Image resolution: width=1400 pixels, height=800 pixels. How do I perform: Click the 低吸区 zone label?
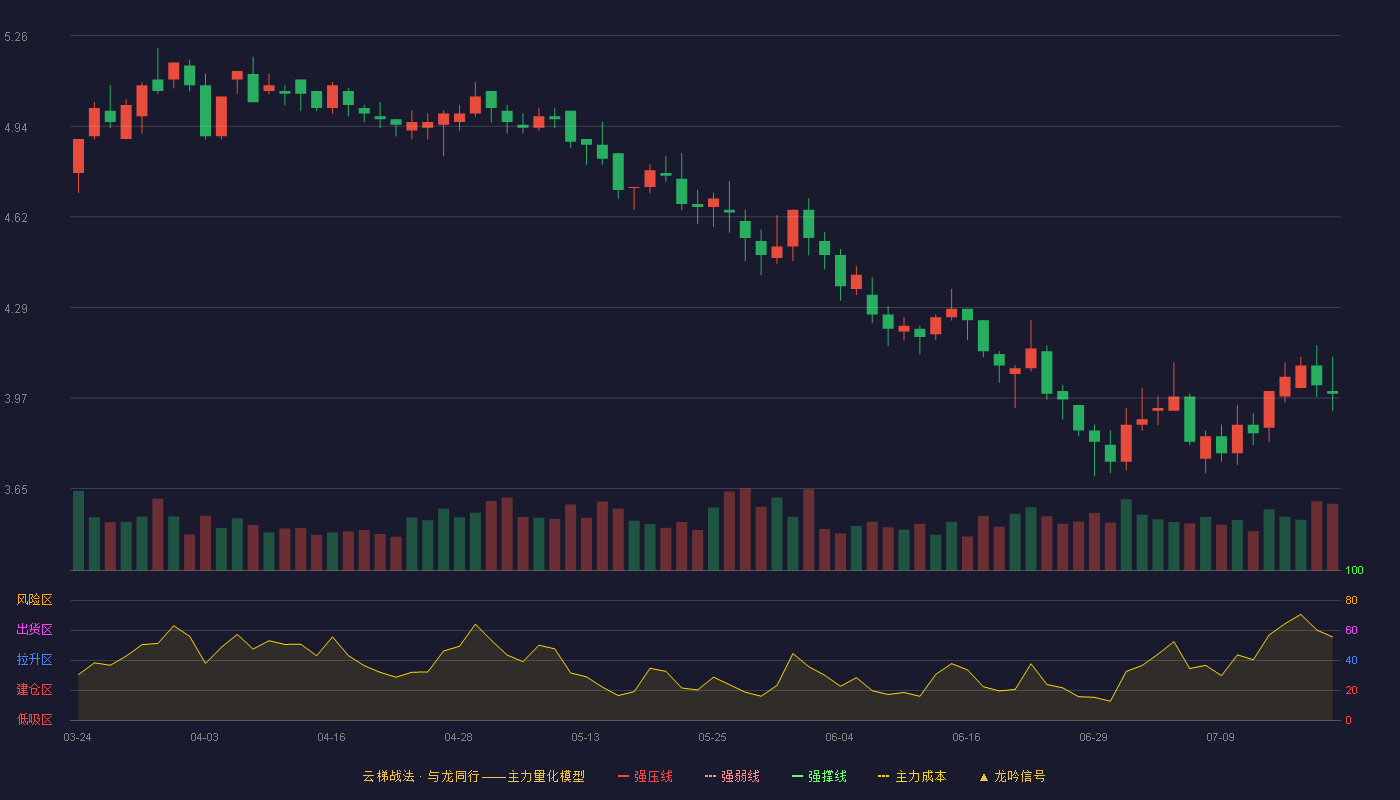point(34,720)
